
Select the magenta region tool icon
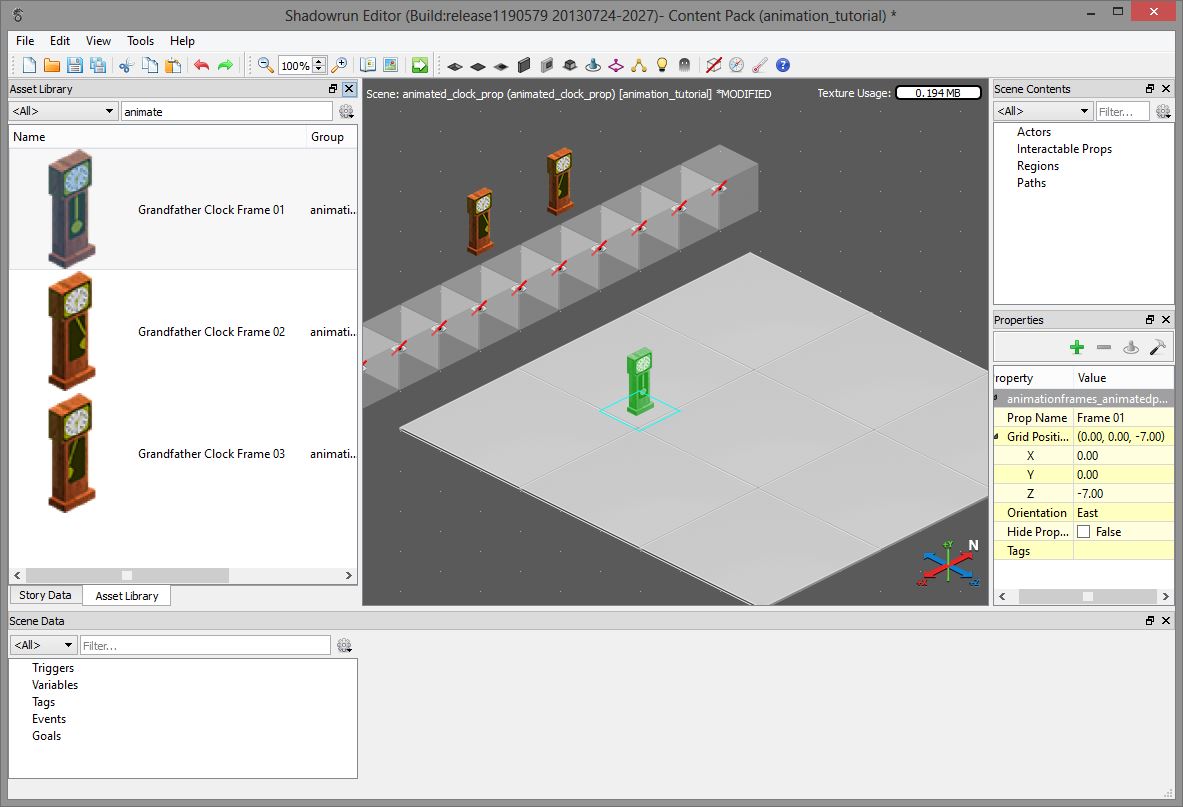point(616,66)
